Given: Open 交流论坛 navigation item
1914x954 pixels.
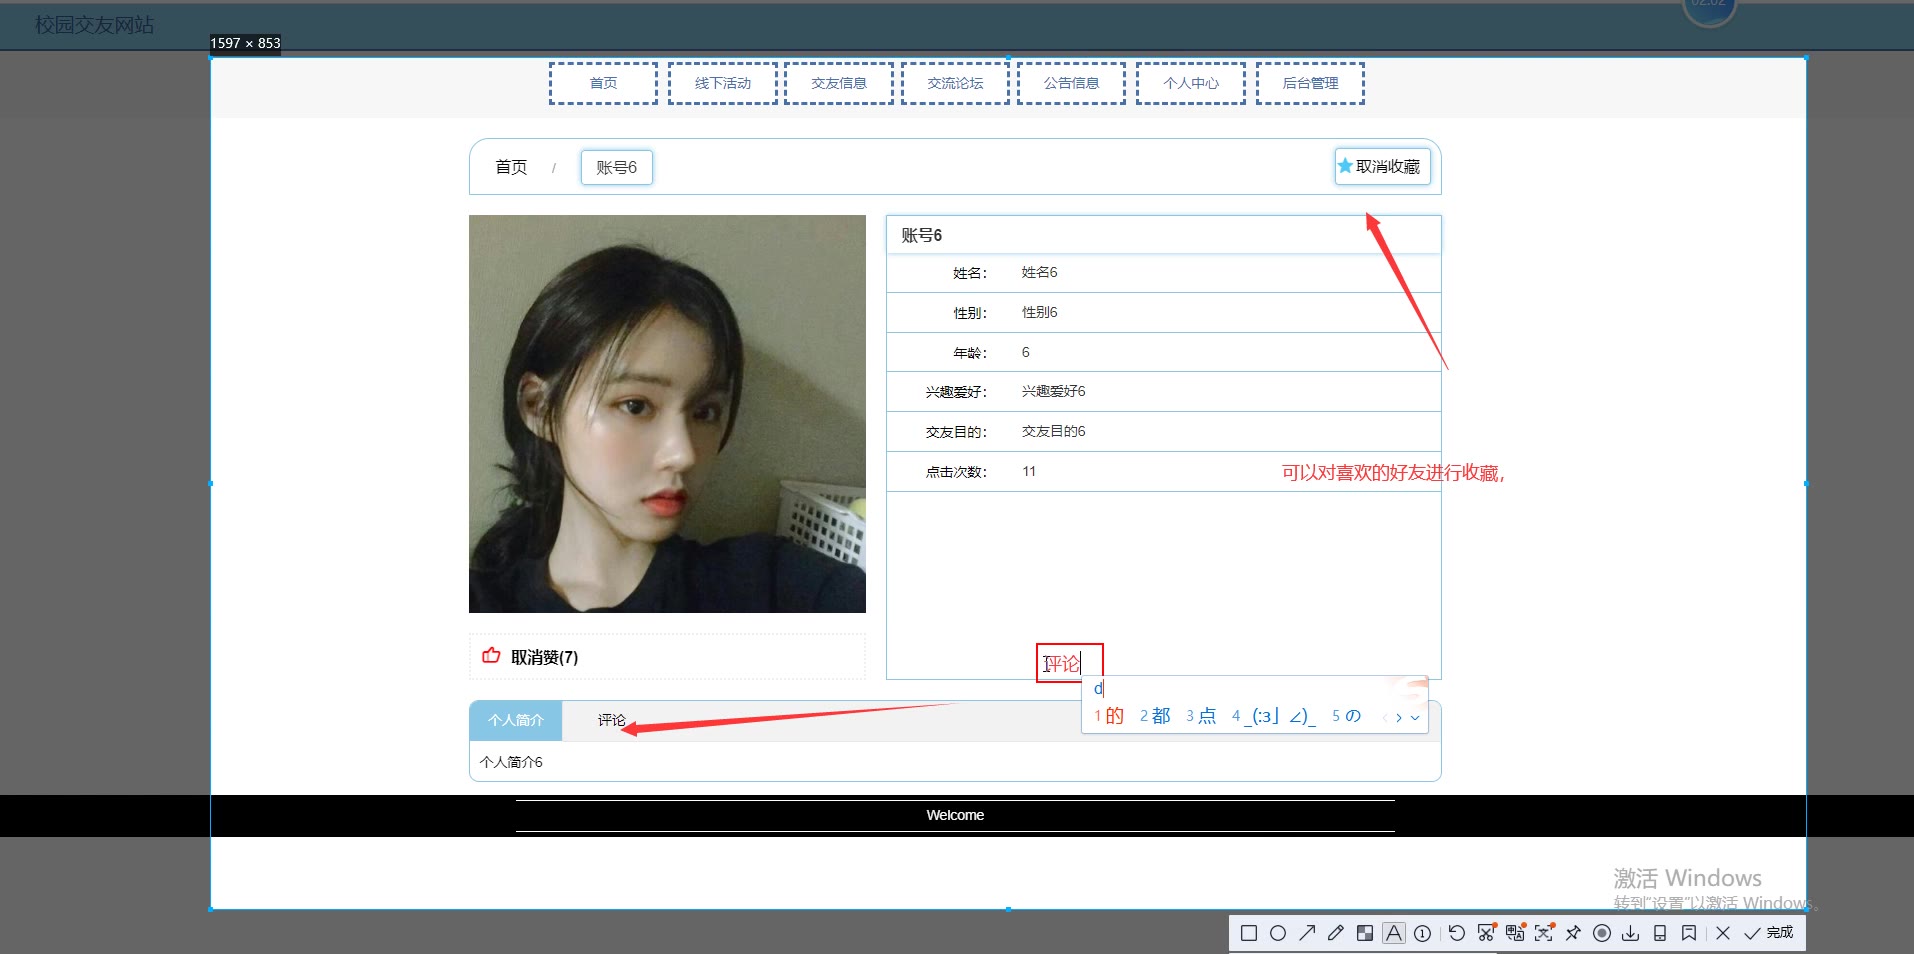Looking at the screenshot, I should coord(955,83).
